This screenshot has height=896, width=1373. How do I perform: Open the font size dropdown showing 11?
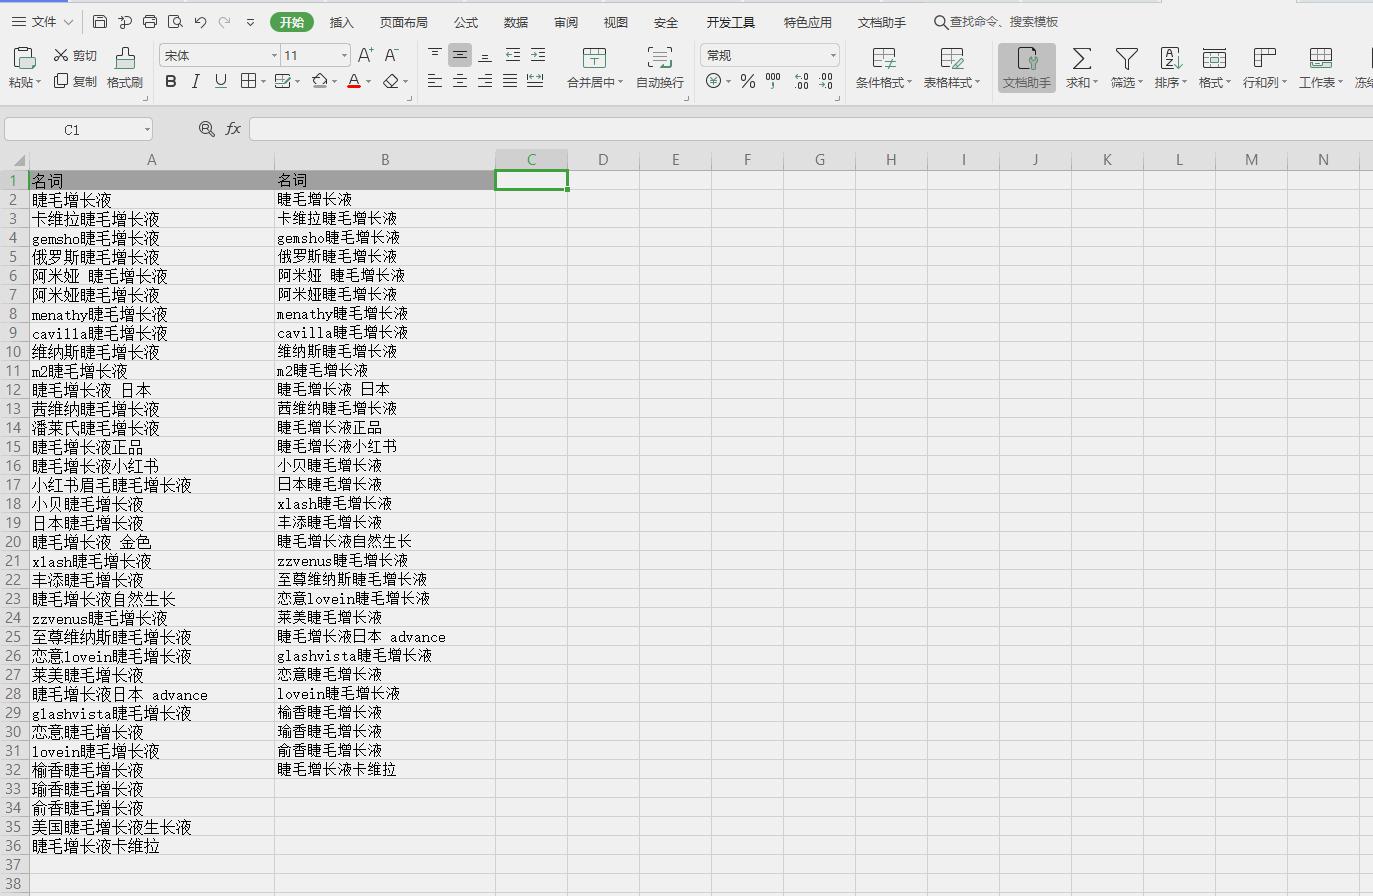click(344, 55)
